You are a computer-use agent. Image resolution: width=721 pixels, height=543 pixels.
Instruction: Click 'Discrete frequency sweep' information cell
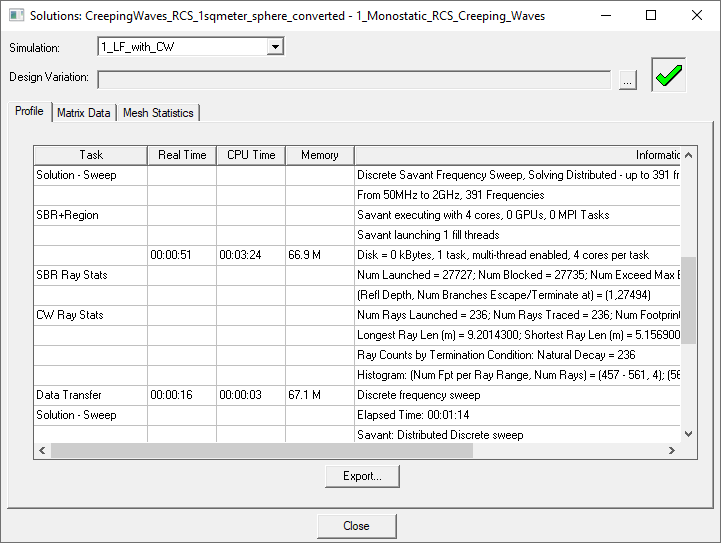point(517,395)
